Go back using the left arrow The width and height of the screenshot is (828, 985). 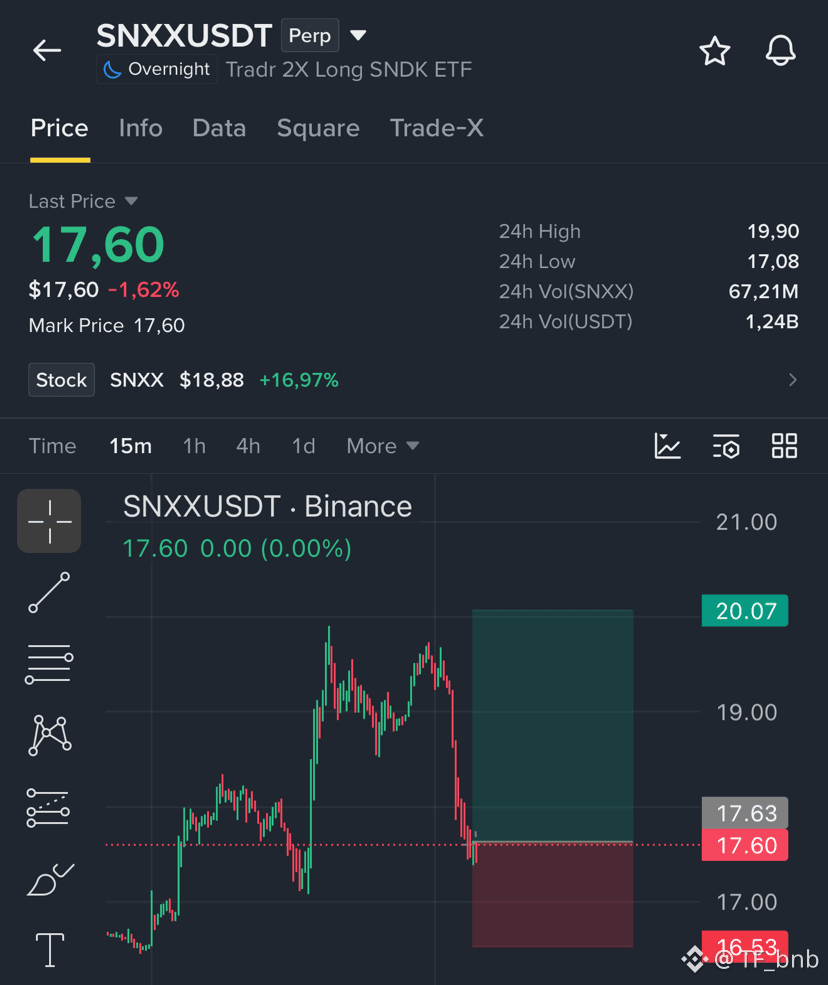click(47, 50)
